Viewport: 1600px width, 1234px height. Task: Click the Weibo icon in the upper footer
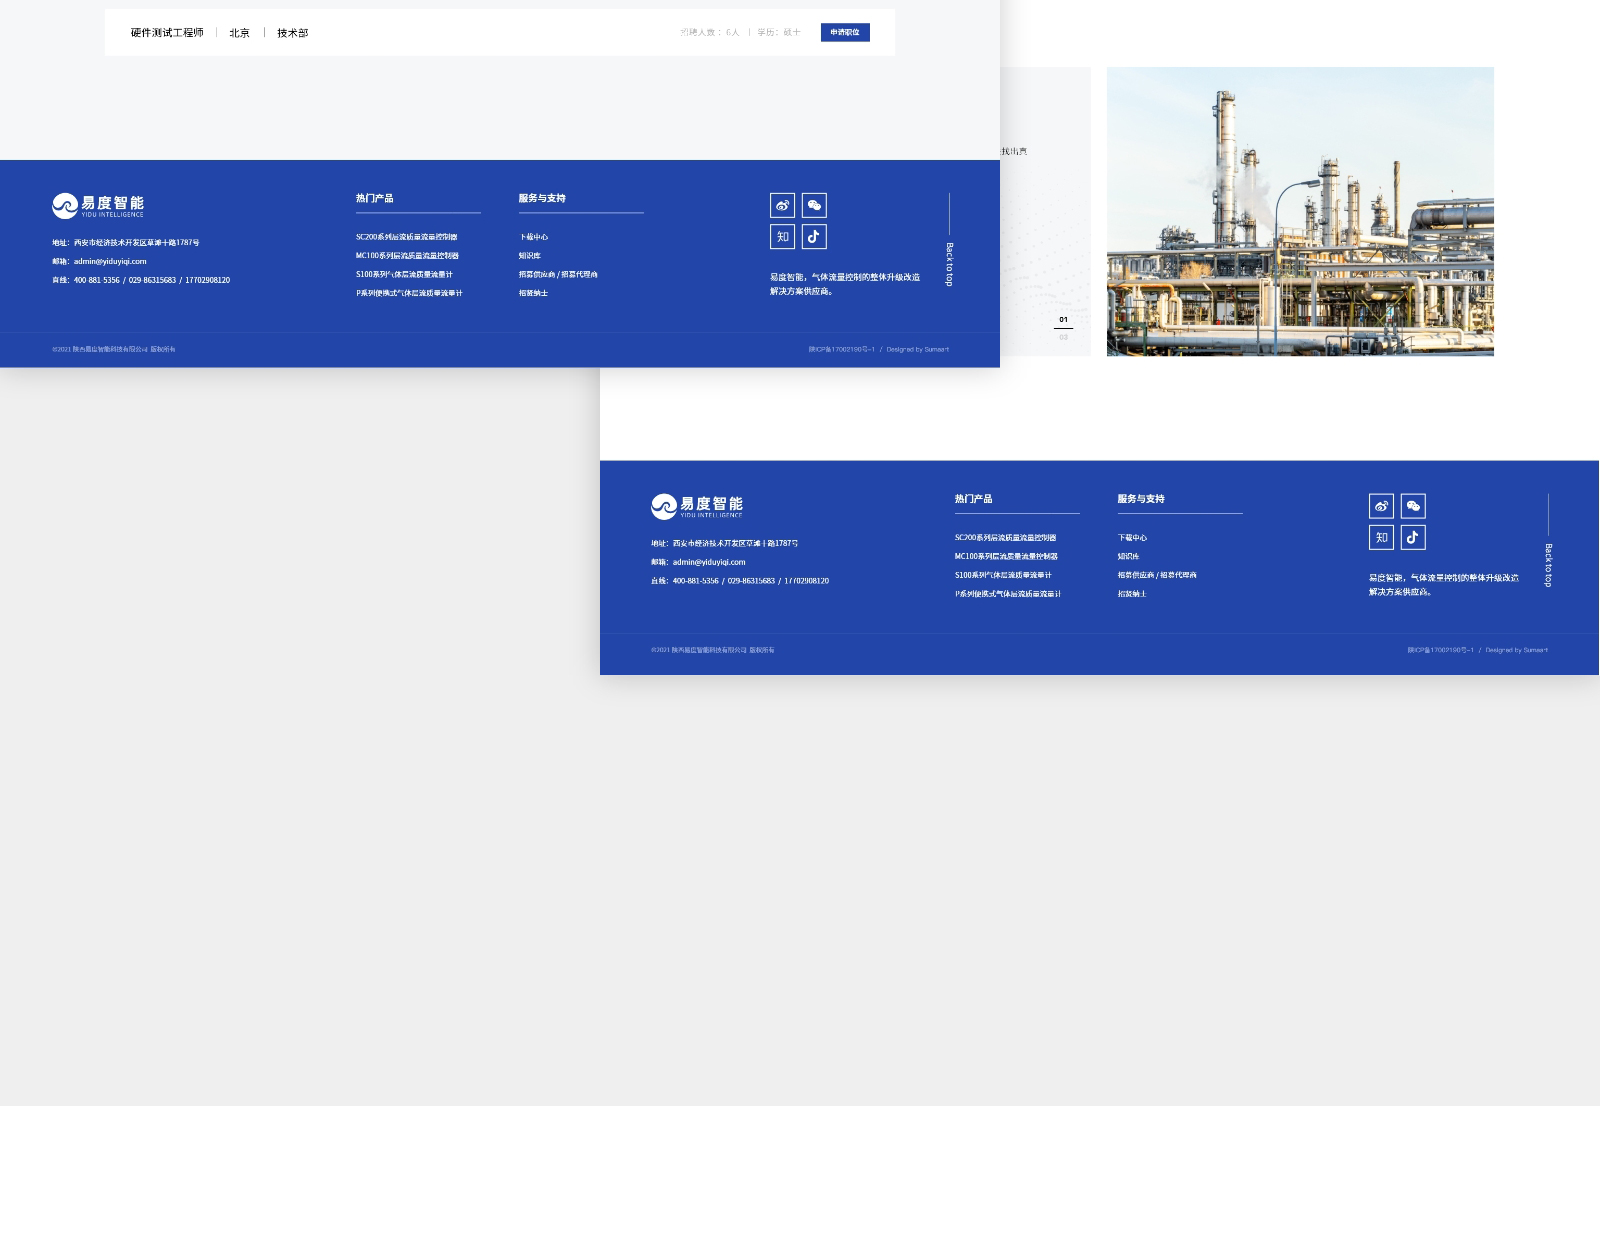coord(782,206)
